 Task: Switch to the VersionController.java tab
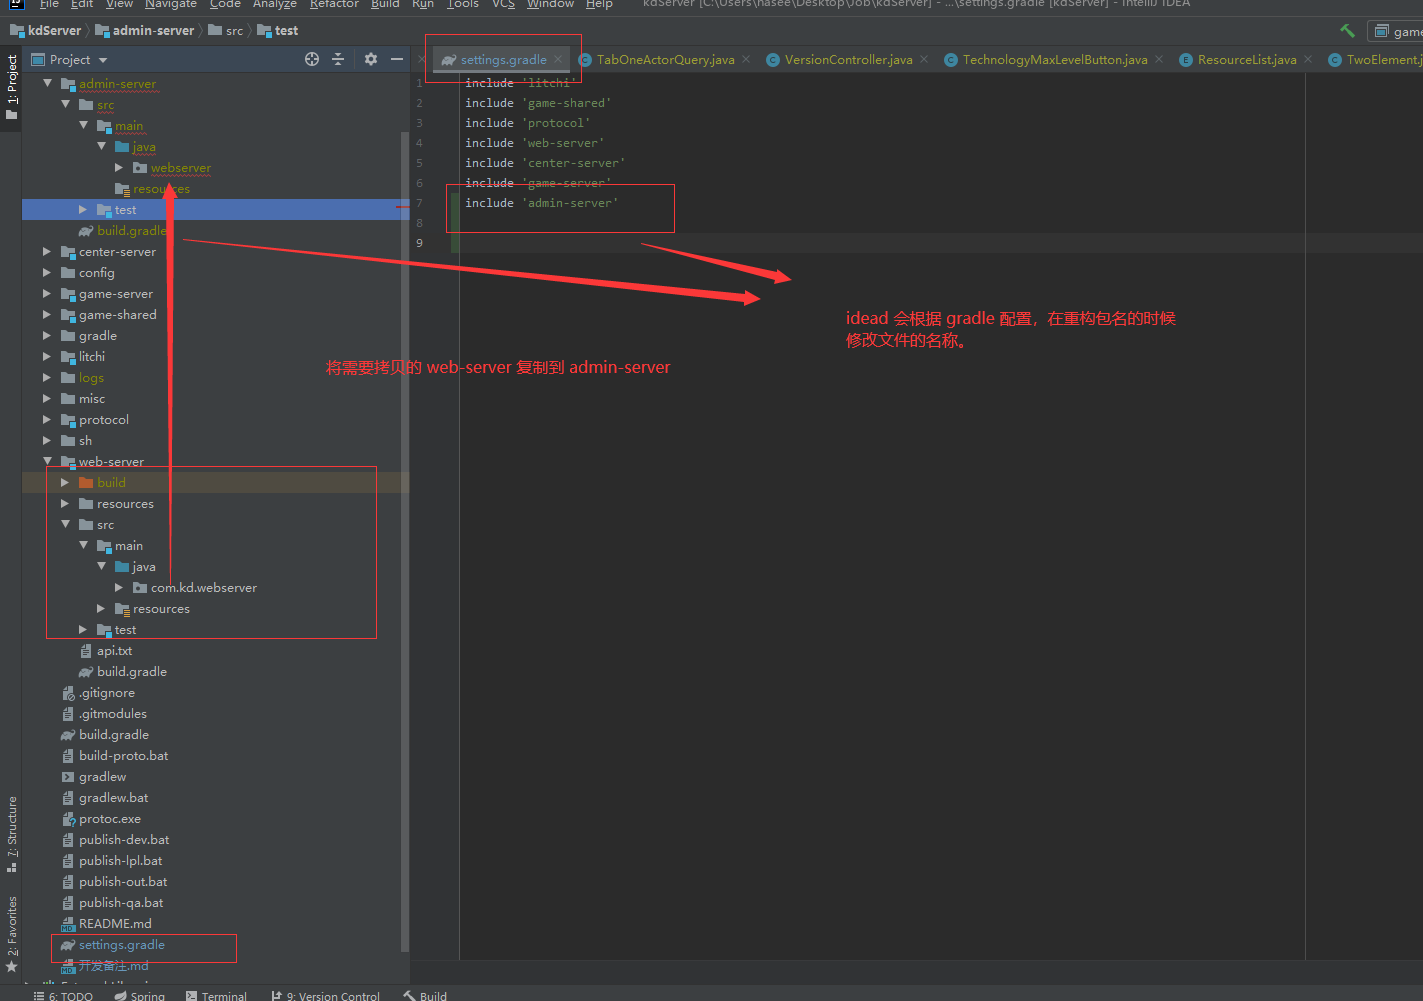pyautogui.click(x=847, y=60)
